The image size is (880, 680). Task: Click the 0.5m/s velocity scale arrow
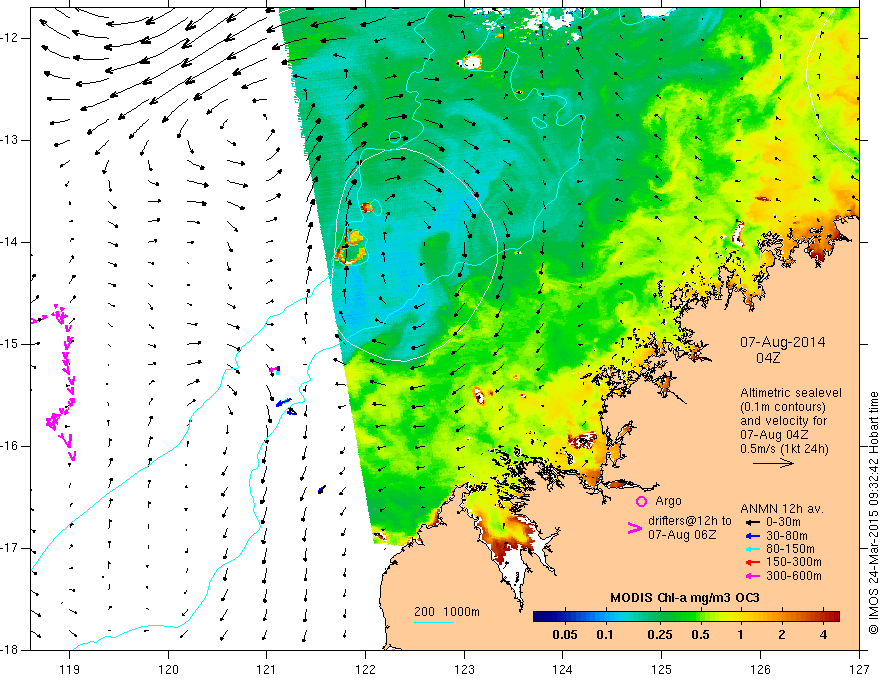click(x=773, y=463)
